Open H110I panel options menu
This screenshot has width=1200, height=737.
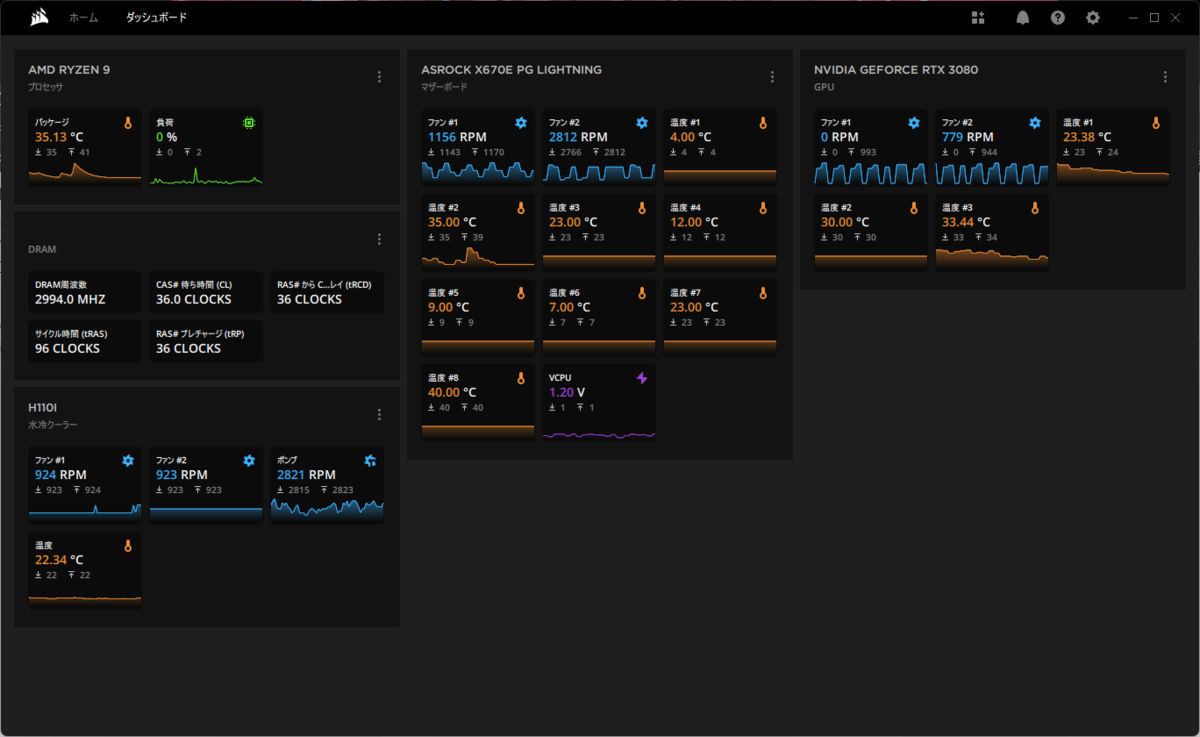(379, 415)
